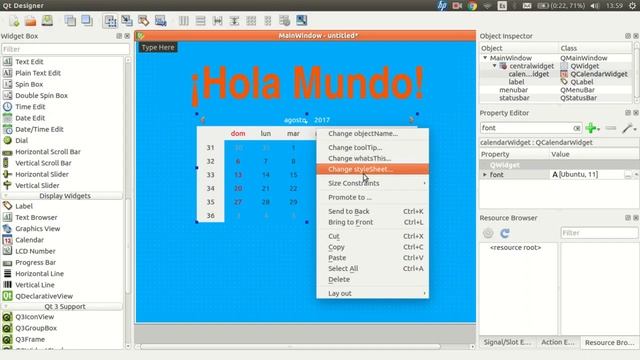Expand the font property row
This screenshot has width=640, height=360.
pos(484,175)
